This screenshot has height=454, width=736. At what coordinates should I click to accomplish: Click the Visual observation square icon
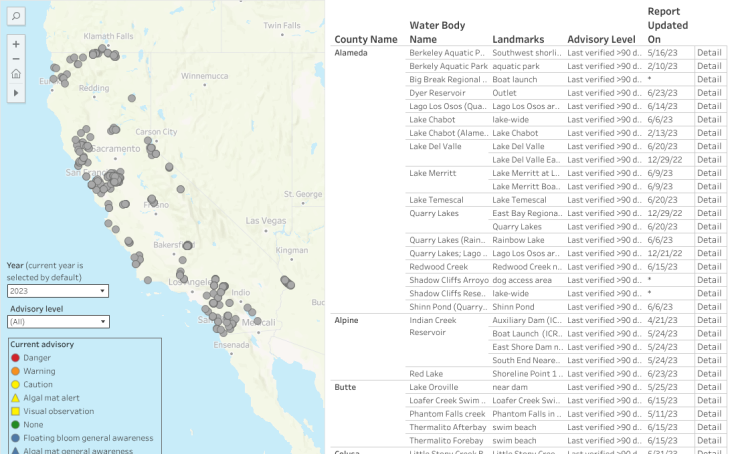[x=15, y=411]
